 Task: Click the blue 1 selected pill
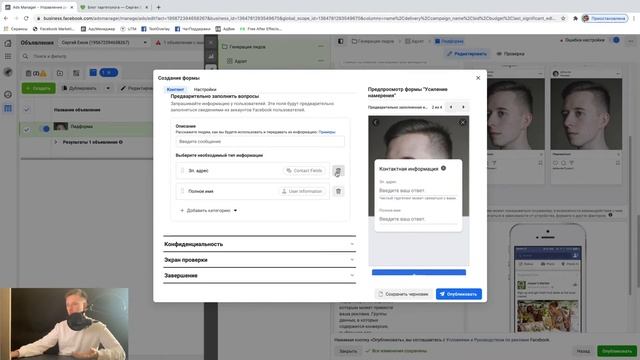109,73
